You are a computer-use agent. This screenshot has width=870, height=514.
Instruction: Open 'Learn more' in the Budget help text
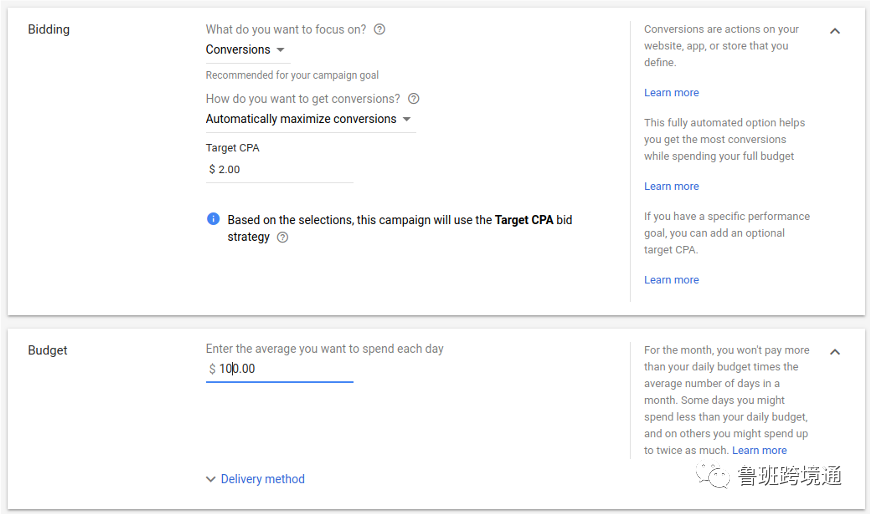pyautogui.click(x=759, y=451)
